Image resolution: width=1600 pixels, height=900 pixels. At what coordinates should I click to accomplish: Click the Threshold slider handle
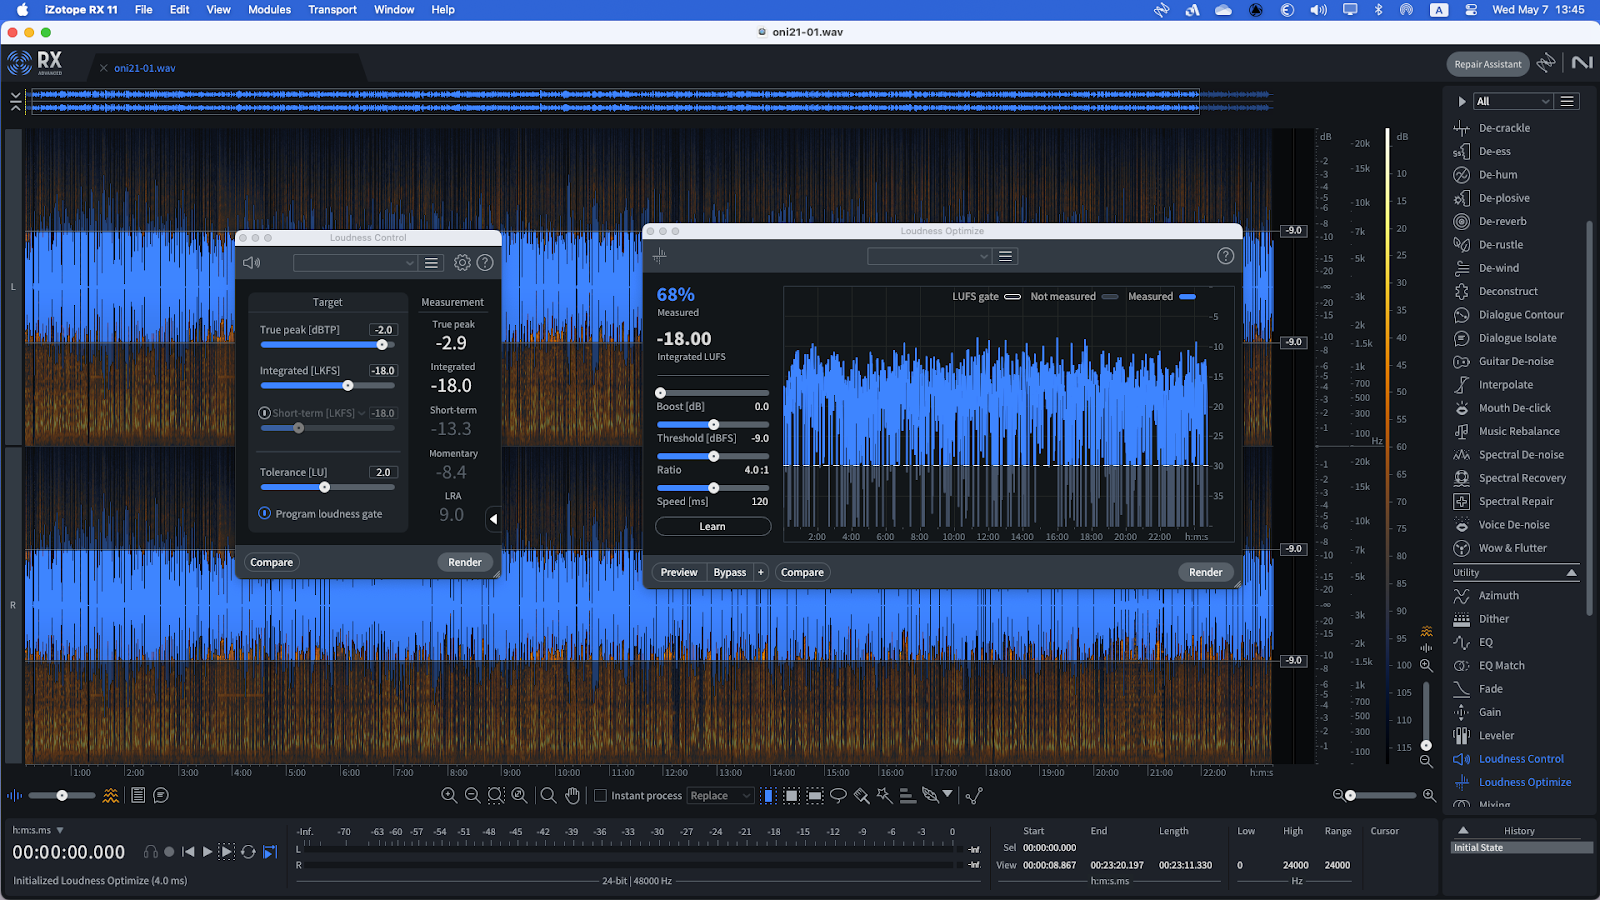pos(713,425)
